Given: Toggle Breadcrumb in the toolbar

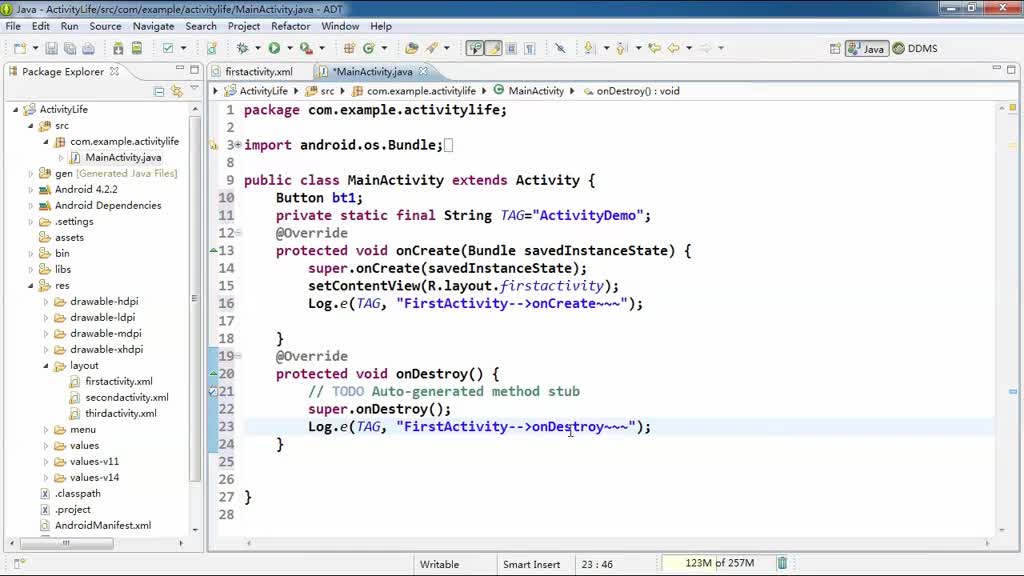Looking at the screenshot, I should tap(475, 48).
